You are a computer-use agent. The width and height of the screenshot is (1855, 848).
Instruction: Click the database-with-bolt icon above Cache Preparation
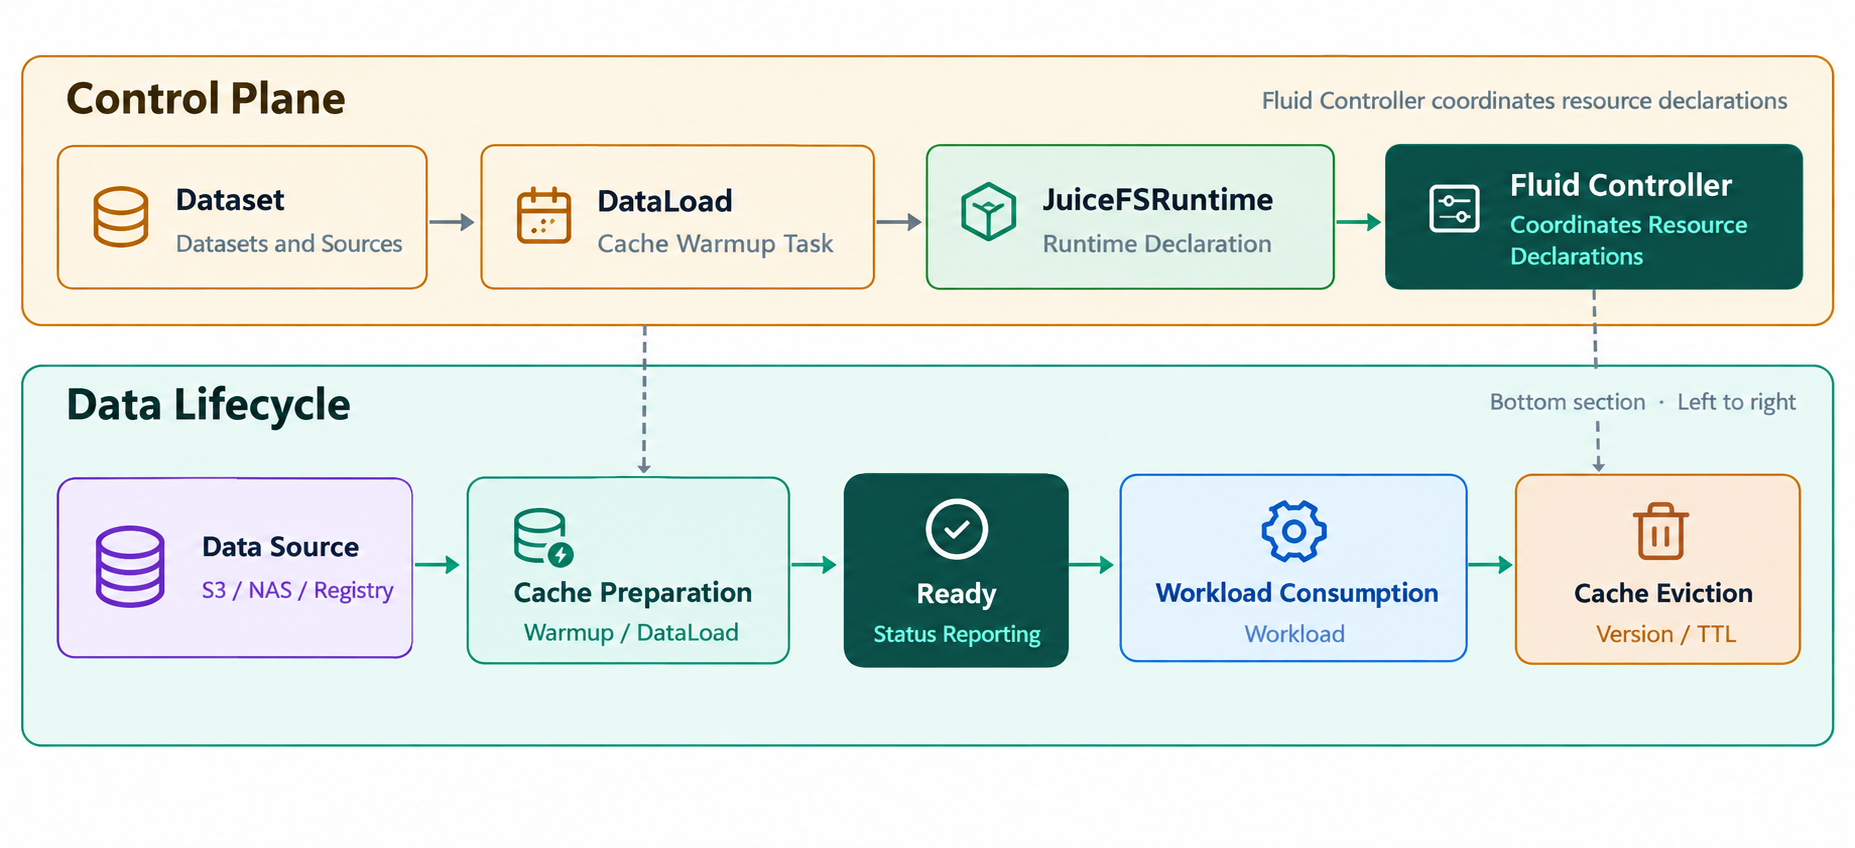[x=543, y=538]
